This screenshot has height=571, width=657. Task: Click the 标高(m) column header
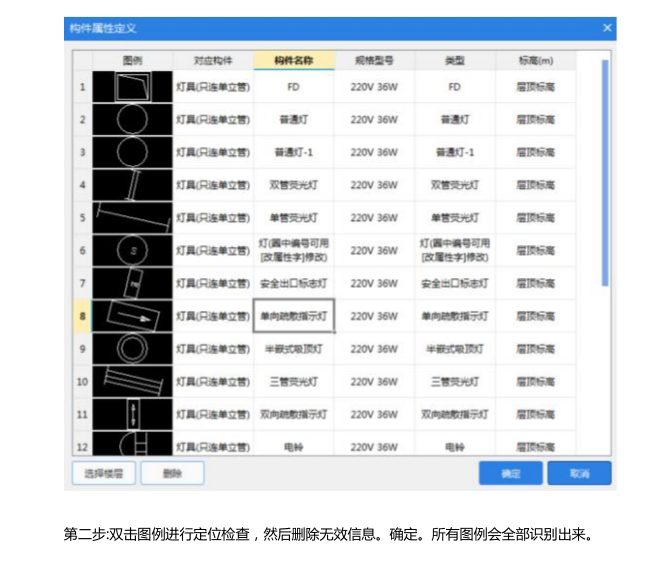point(535,60)
